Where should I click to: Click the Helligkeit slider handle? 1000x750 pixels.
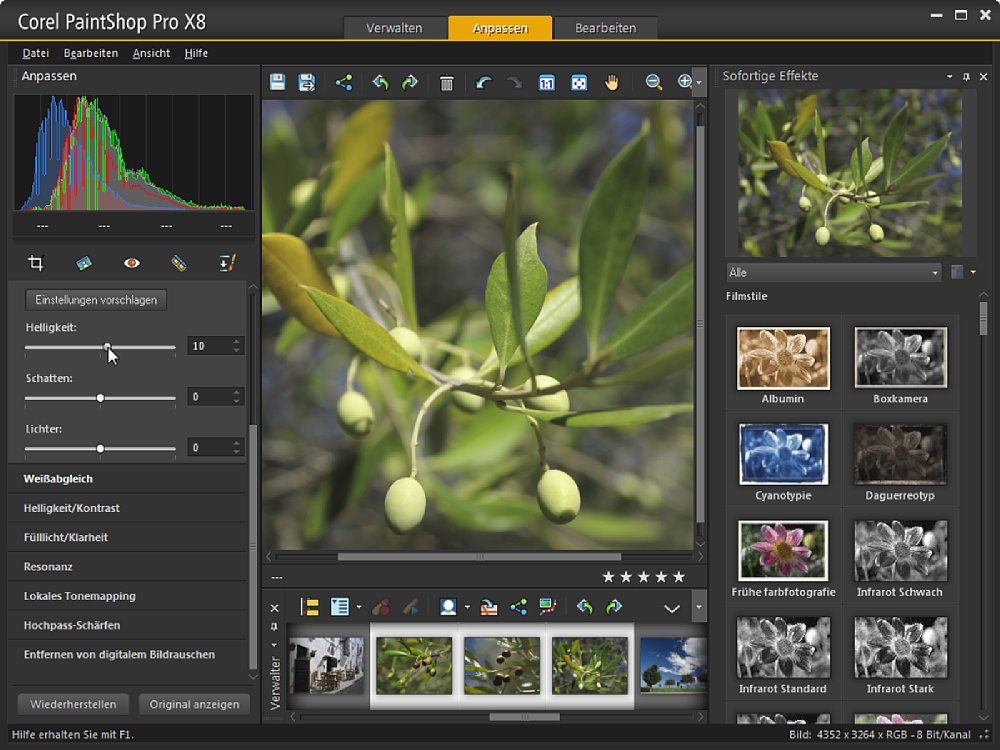pyautogui.click(x=108, y=347)
